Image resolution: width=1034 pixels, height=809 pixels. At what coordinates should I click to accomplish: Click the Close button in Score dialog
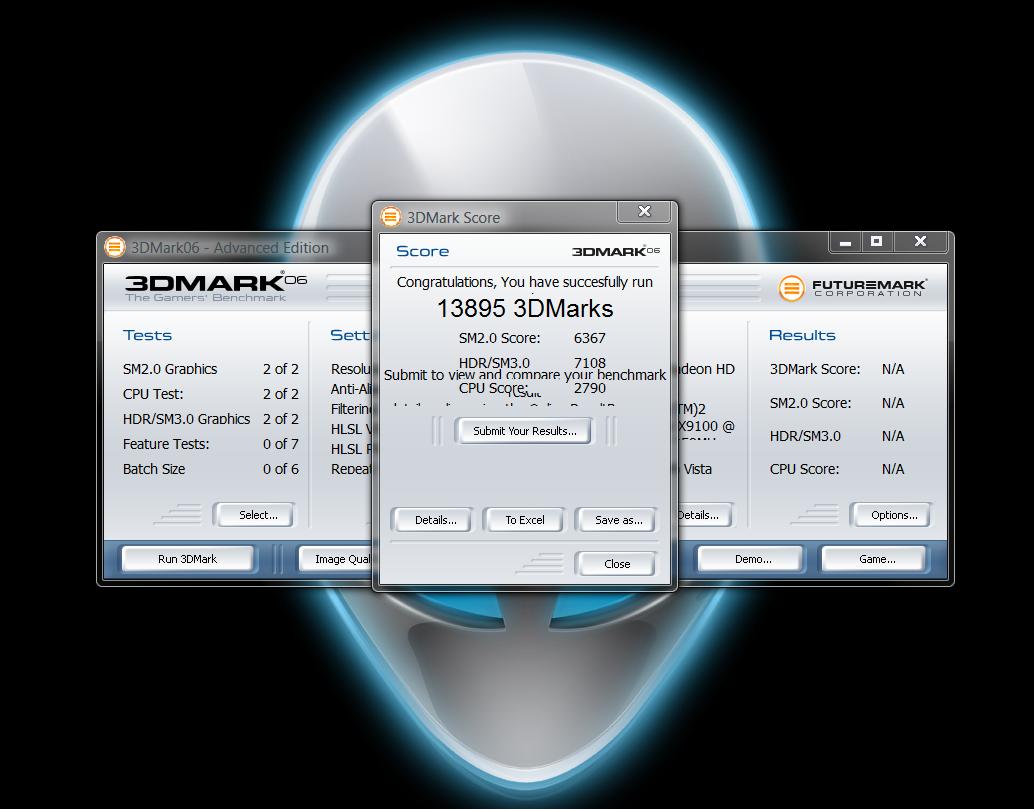(617, 564)
